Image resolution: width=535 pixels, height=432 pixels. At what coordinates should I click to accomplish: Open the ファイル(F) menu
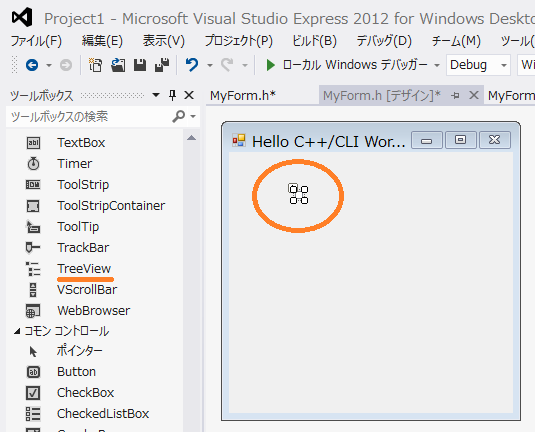[x=36, y=41]
